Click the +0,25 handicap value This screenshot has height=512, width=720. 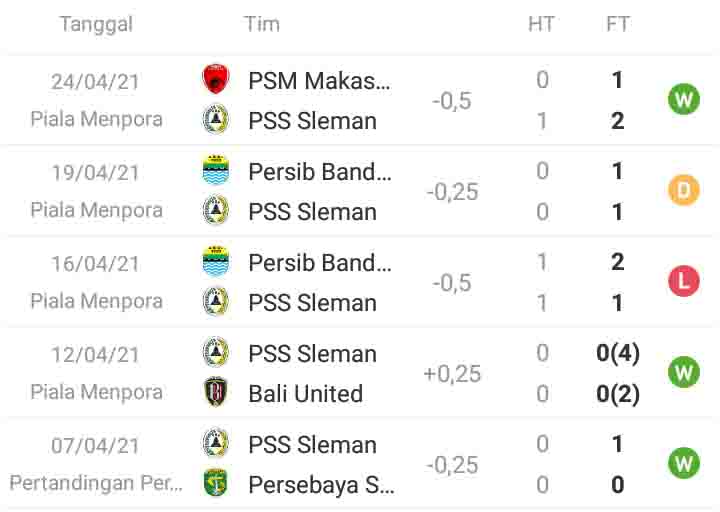452,373
